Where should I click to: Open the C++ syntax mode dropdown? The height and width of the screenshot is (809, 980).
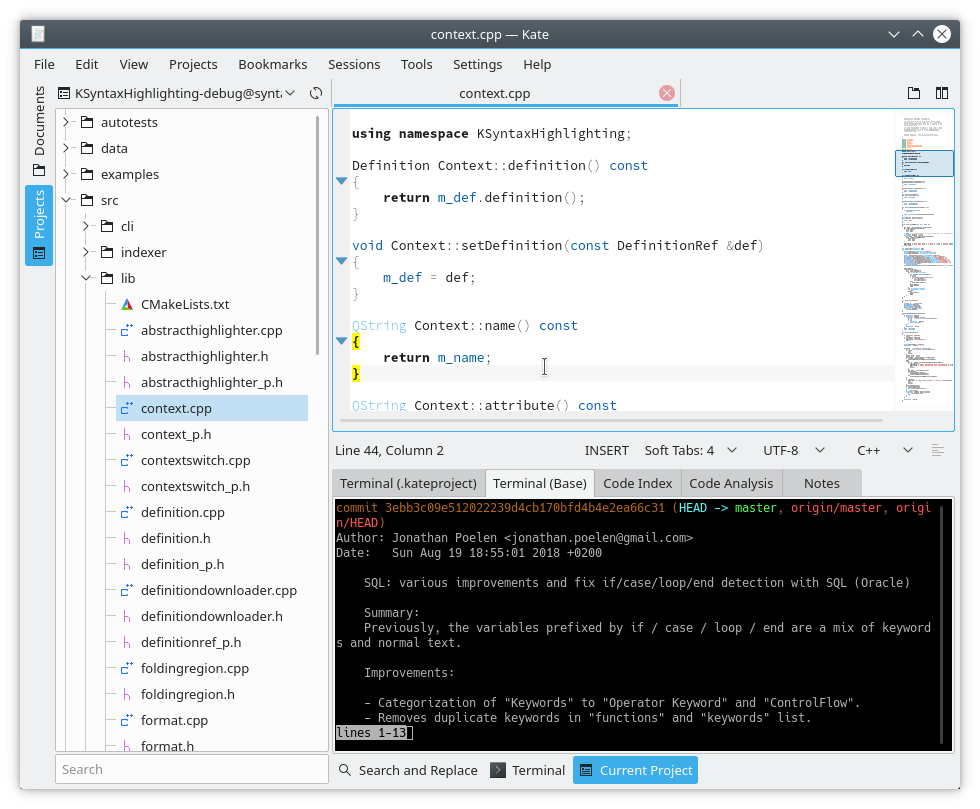point(885,450)
